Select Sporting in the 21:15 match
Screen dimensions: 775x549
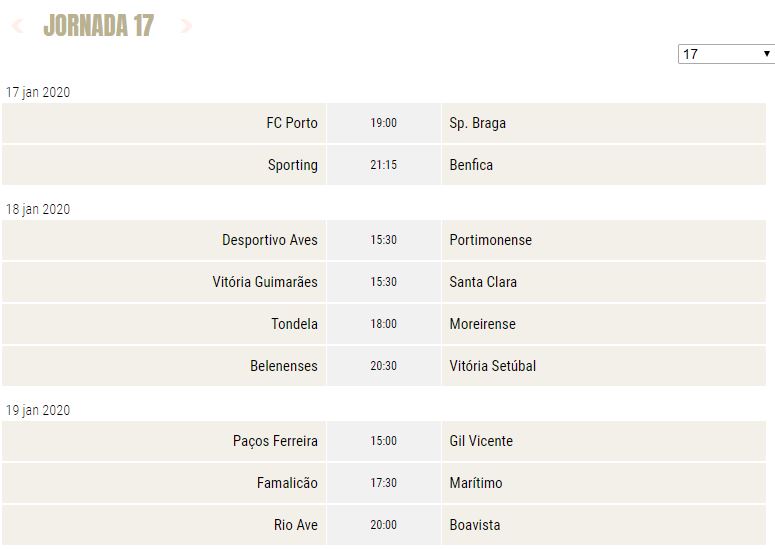(293, 165)
